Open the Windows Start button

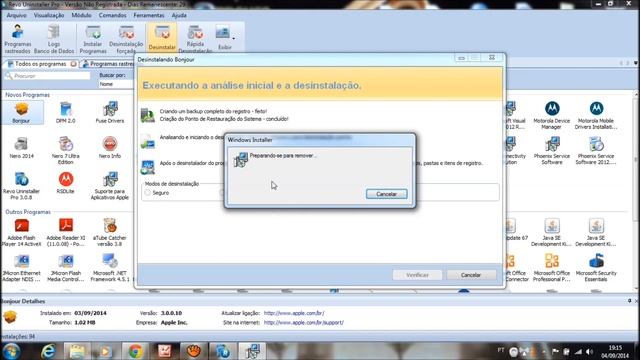(11, 351)
